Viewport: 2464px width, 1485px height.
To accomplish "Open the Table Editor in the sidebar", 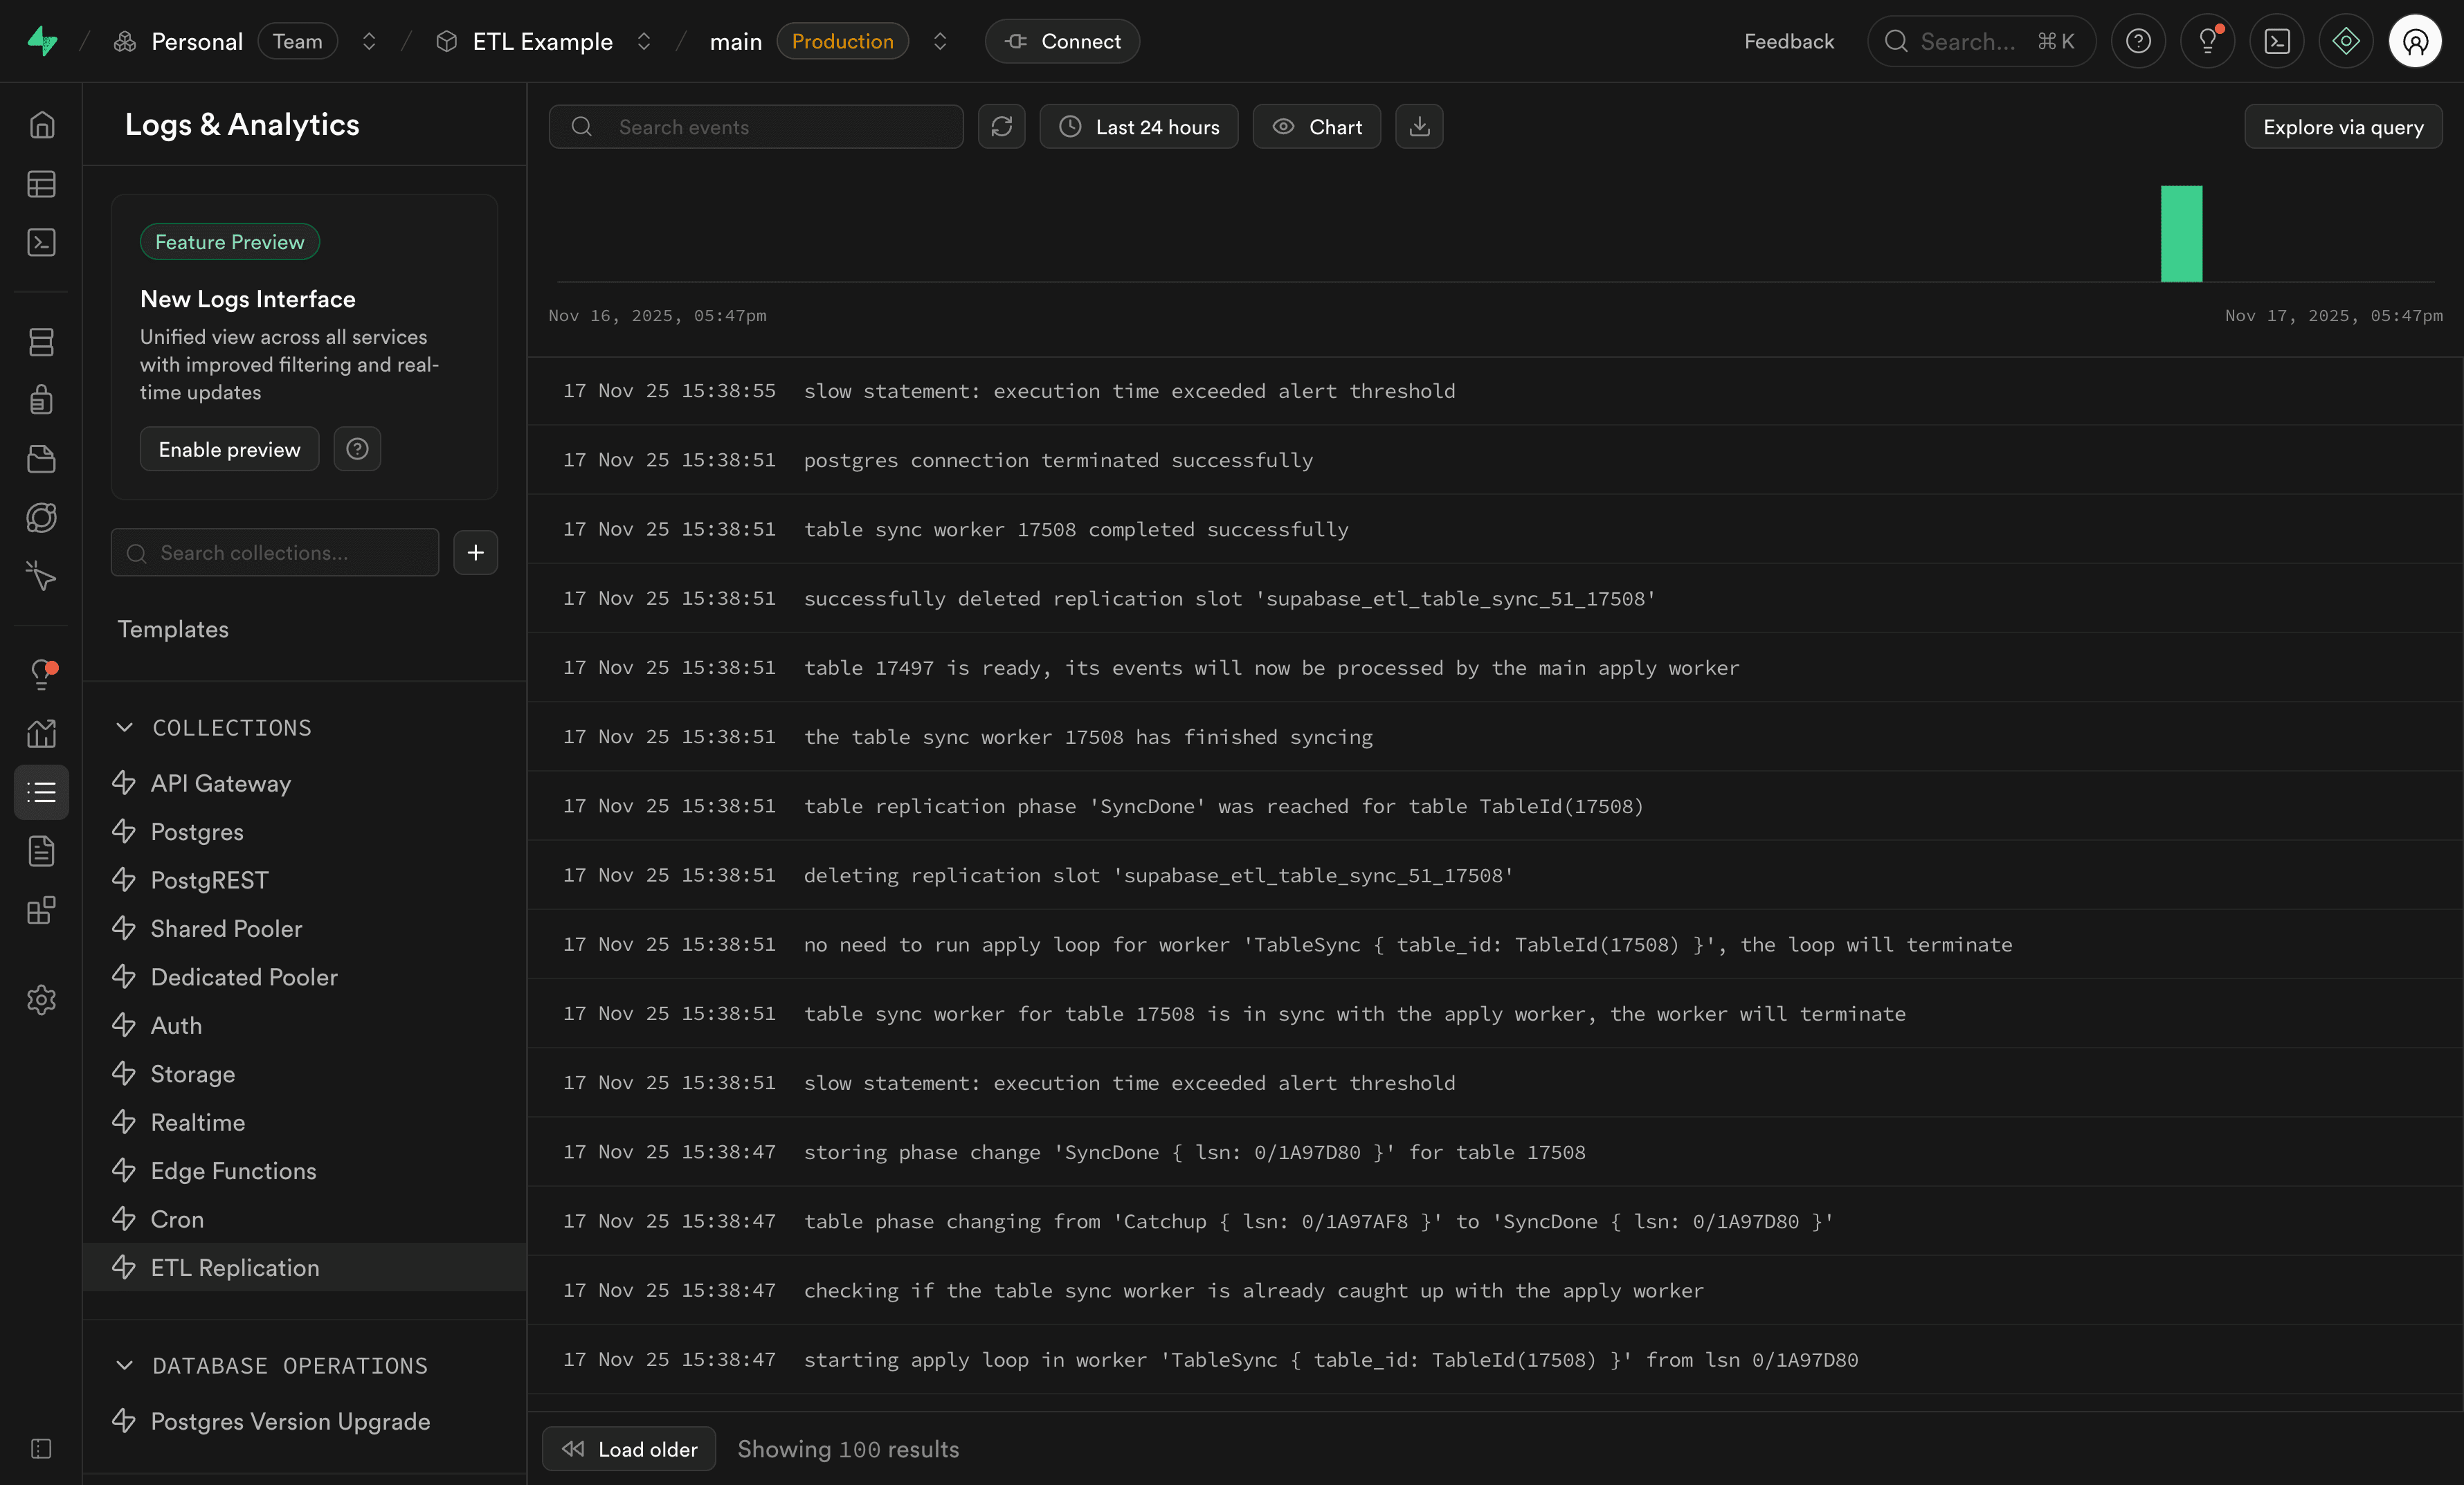I will pyautogui.click(x=41, y=184).
